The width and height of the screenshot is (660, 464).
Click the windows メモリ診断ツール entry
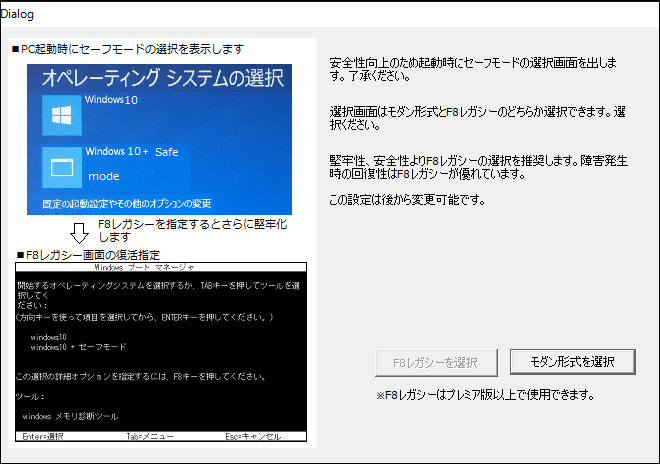pyautogui.click(x=70, y=416)
